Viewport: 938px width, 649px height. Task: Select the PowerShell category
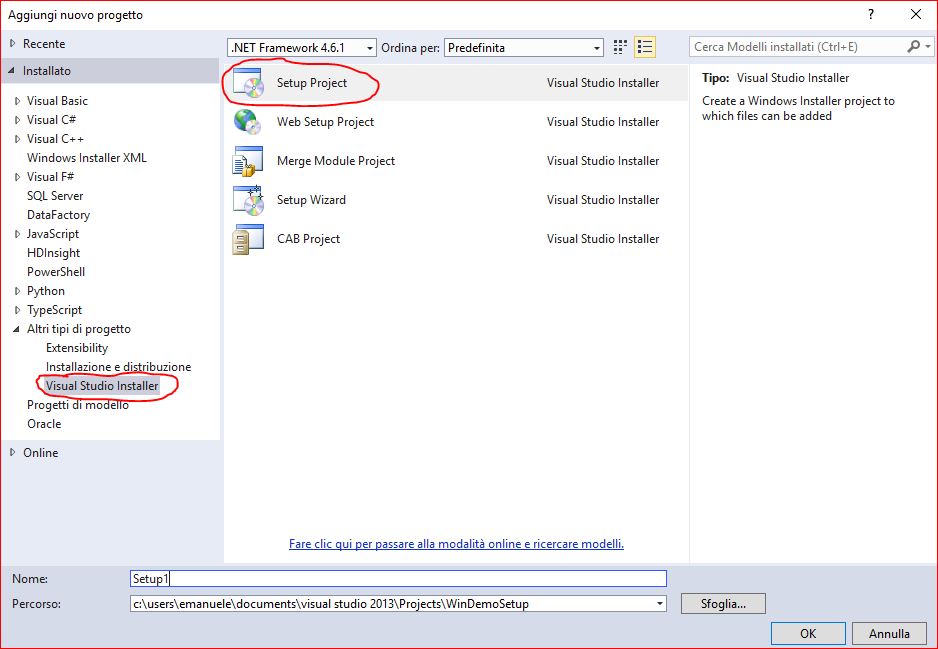tap(56, 272)
